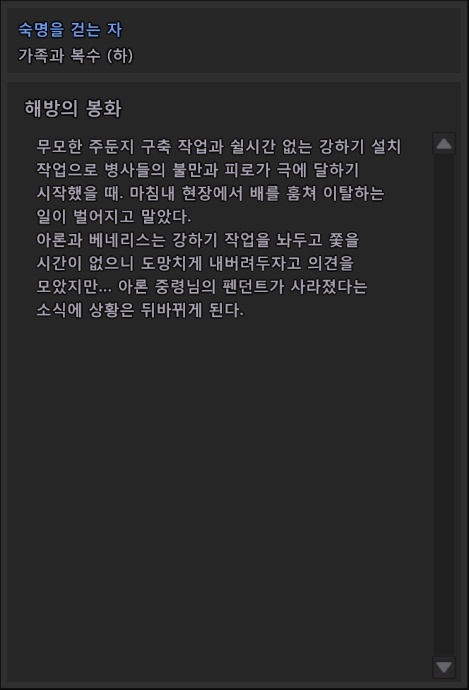Screen dimensions: 469x690
Task: Click the vertical scrollbar track in the description panel
Action: pyautogui.click(x=444, y=405)
